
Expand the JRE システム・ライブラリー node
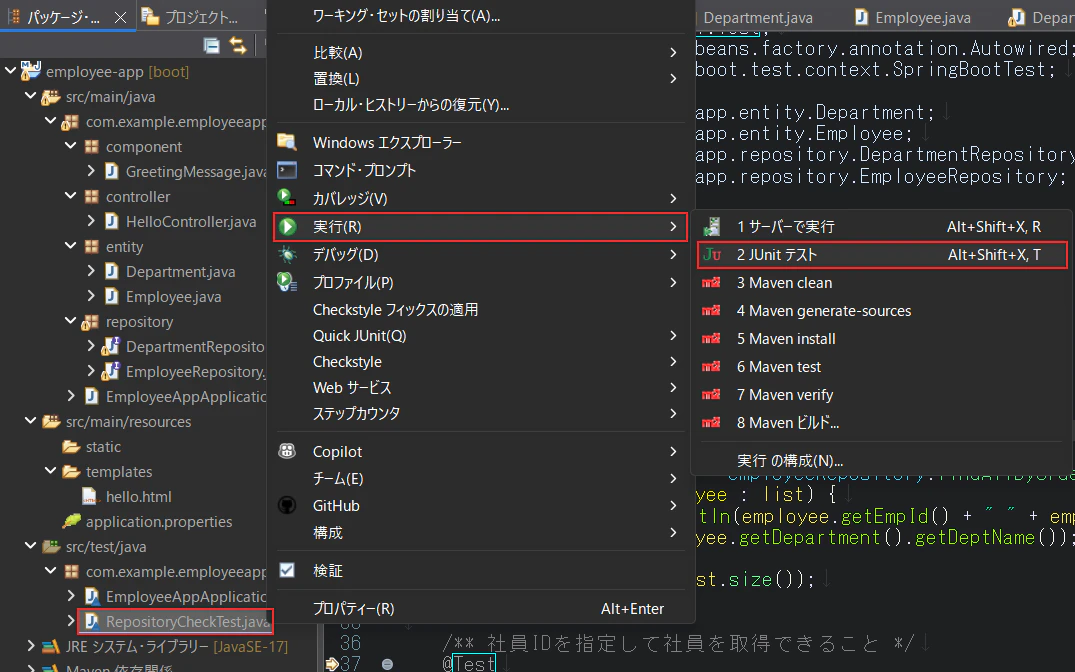[x=30, y=646]
